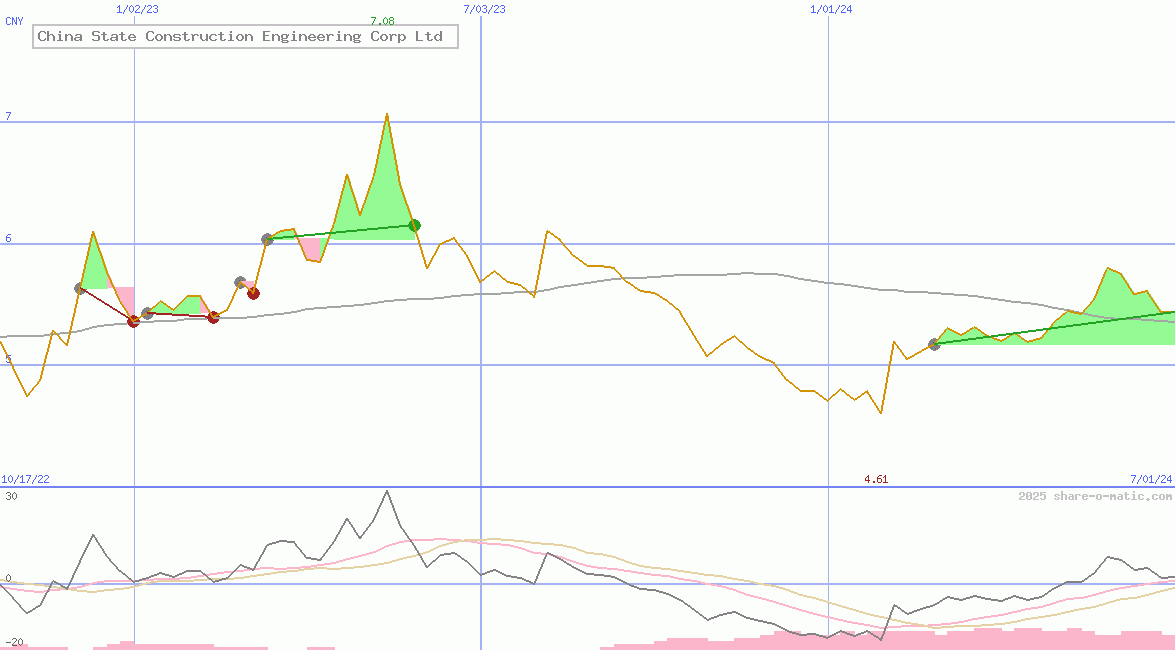This screenshot has width=1175, height=650.
Task: Click the leftmost gray dot below the first price spike
Action: click(80, 288)
